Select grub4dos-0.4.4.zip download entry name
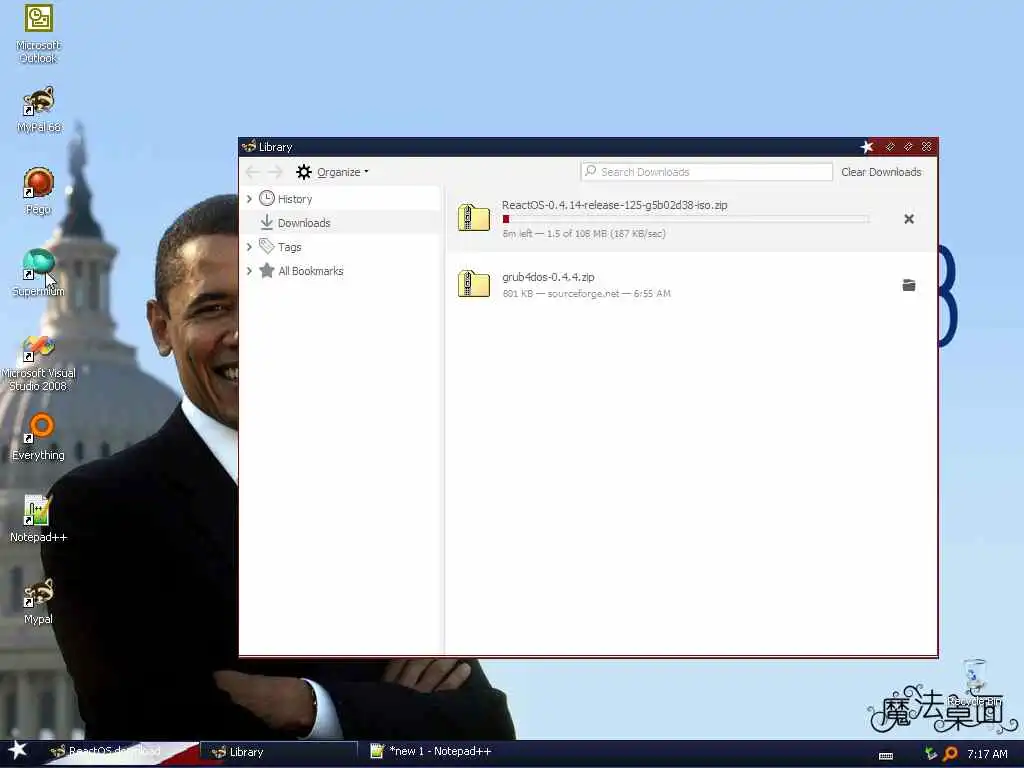Image resolution: width=1024 pixels, height=768 pixels. [548, 277]
